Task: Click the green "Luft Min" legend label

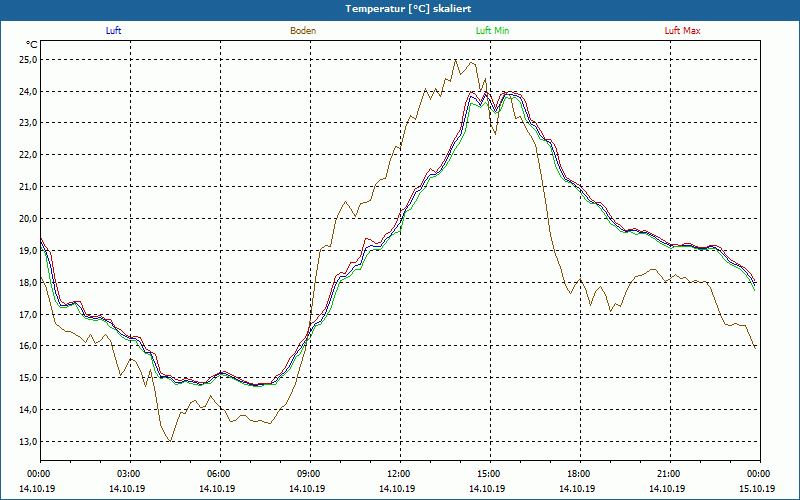Action: pyautogui.click(x=492, y=31)
